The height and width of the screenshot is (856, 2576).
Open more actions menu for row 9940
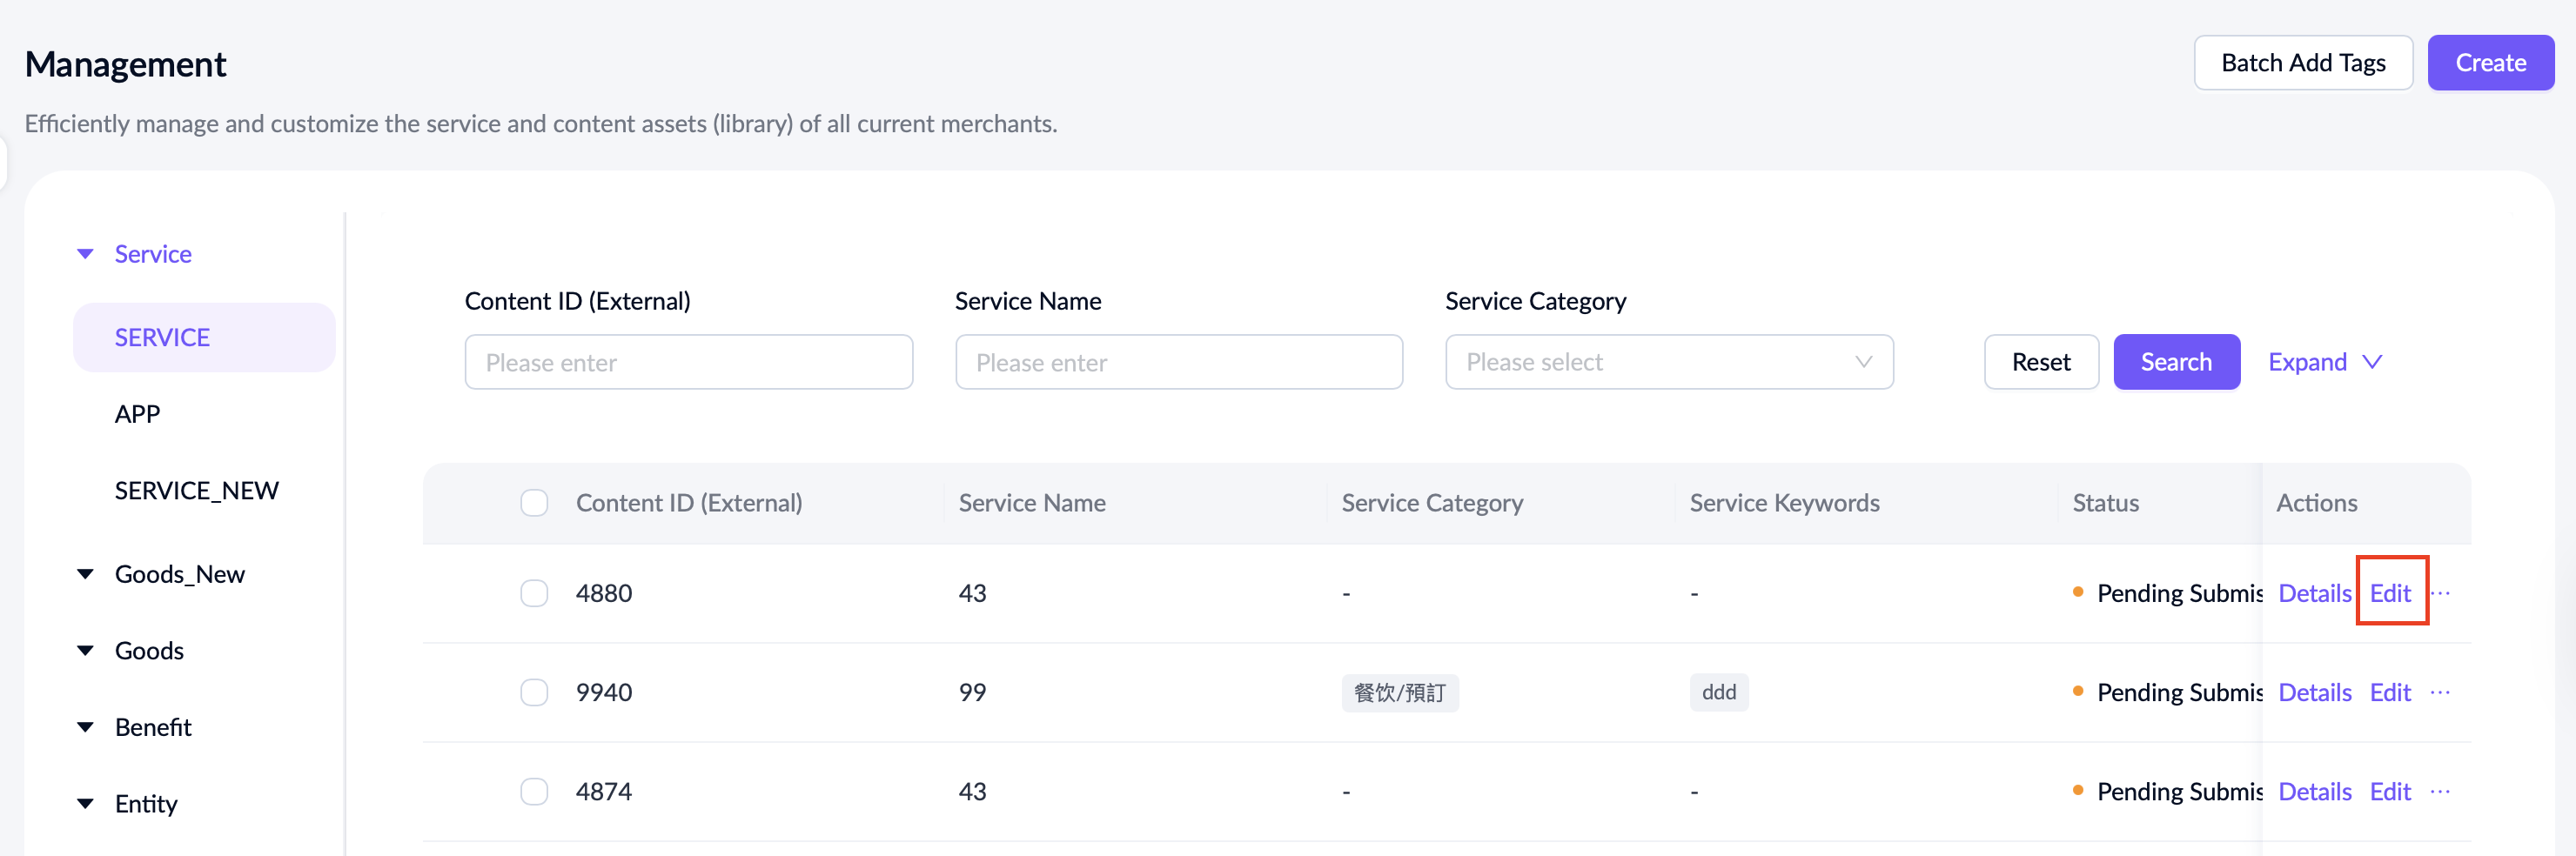[x=2440, y=692]
